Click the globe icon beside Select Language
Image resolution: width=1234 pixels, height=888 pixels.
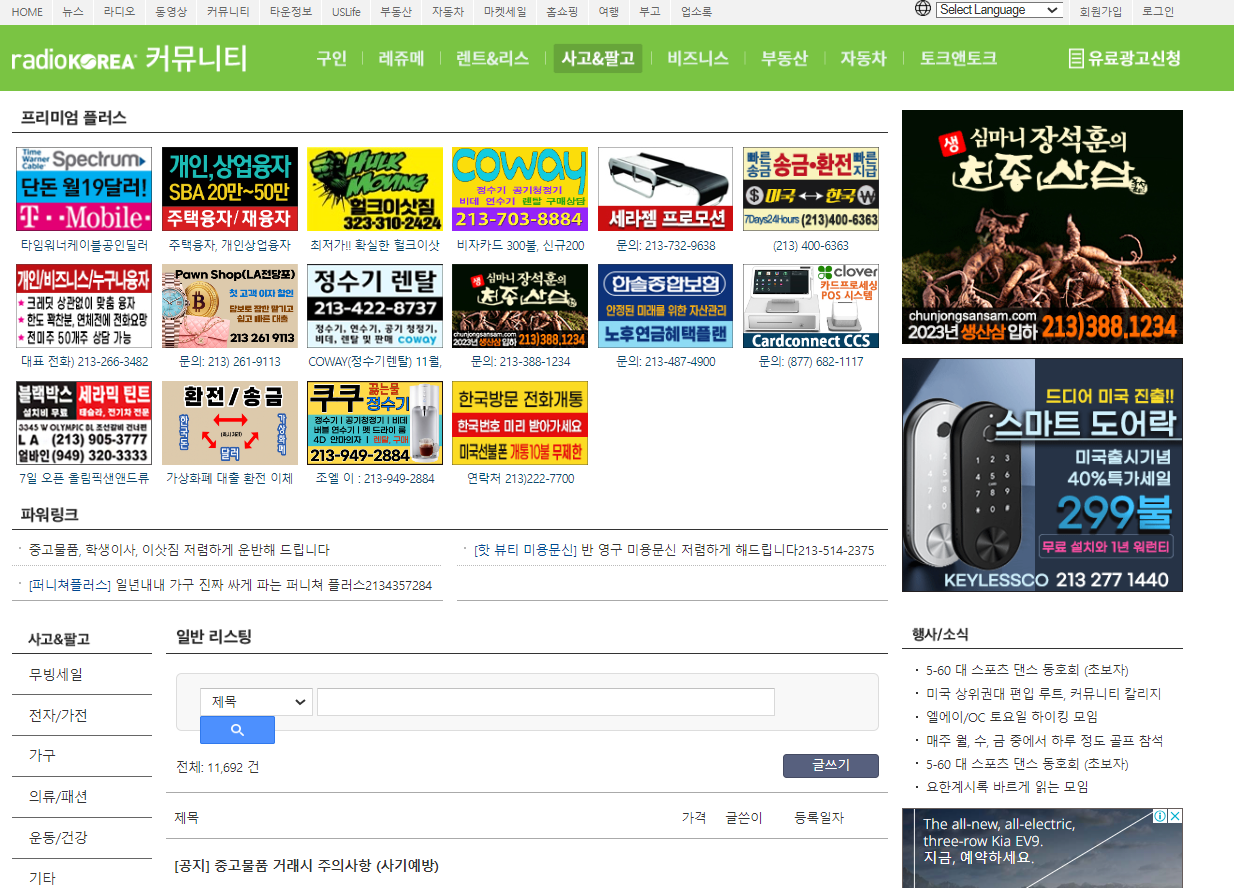point(923,9)
